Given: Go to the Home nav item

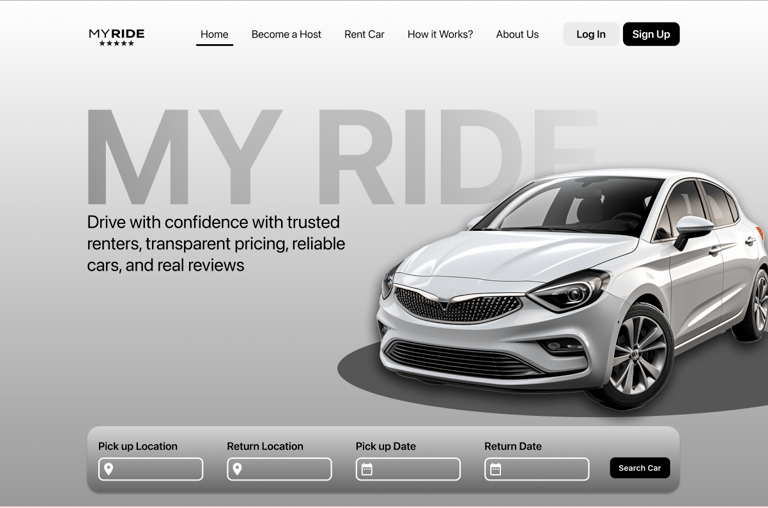Looking at the screenshot, I should point(214,34).
